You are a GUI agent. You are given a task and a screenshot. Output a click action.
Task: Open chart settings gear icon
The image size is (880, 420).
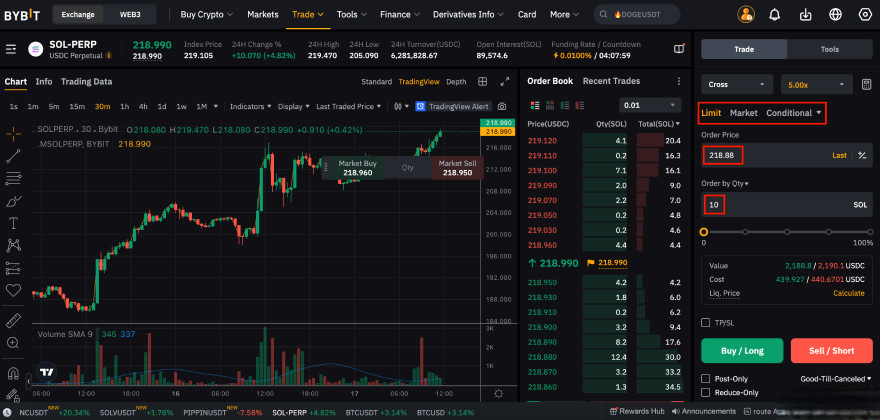click(x=498, y=393)
